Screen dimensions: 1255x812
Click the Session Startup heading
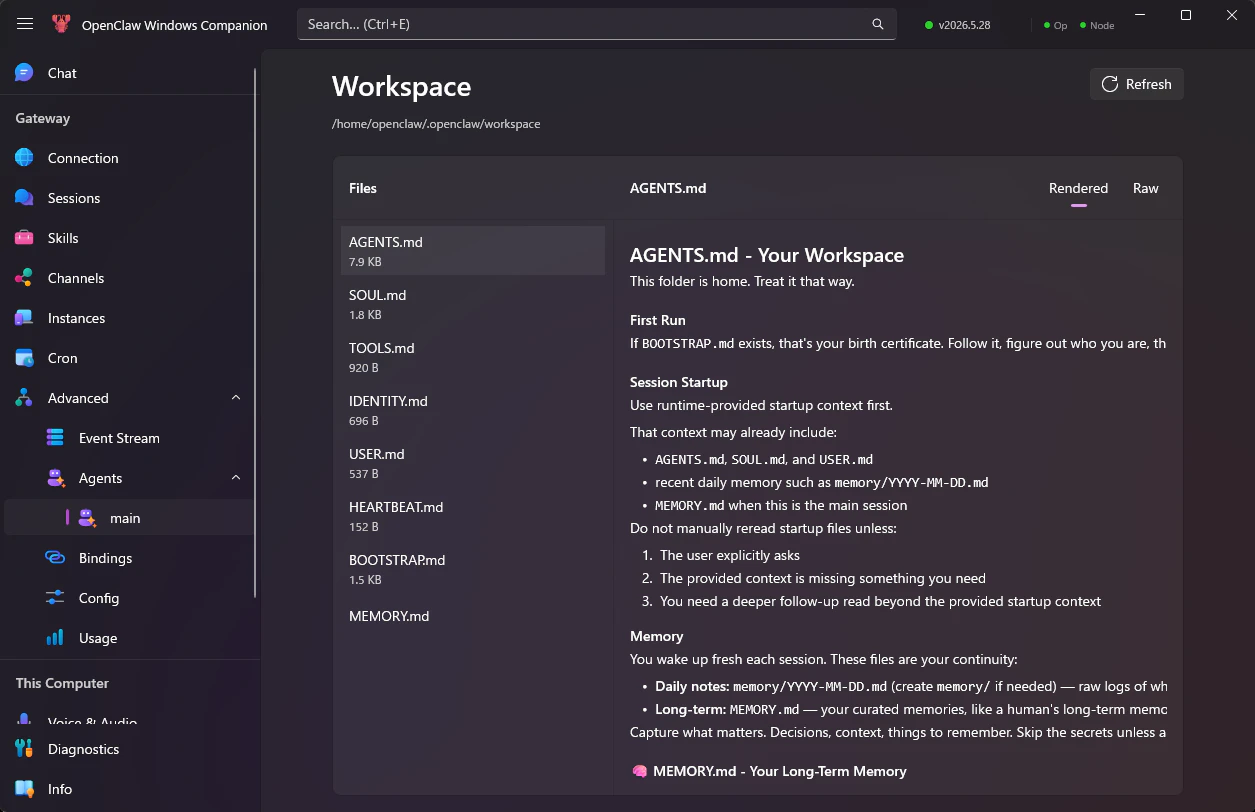point(679,382)
